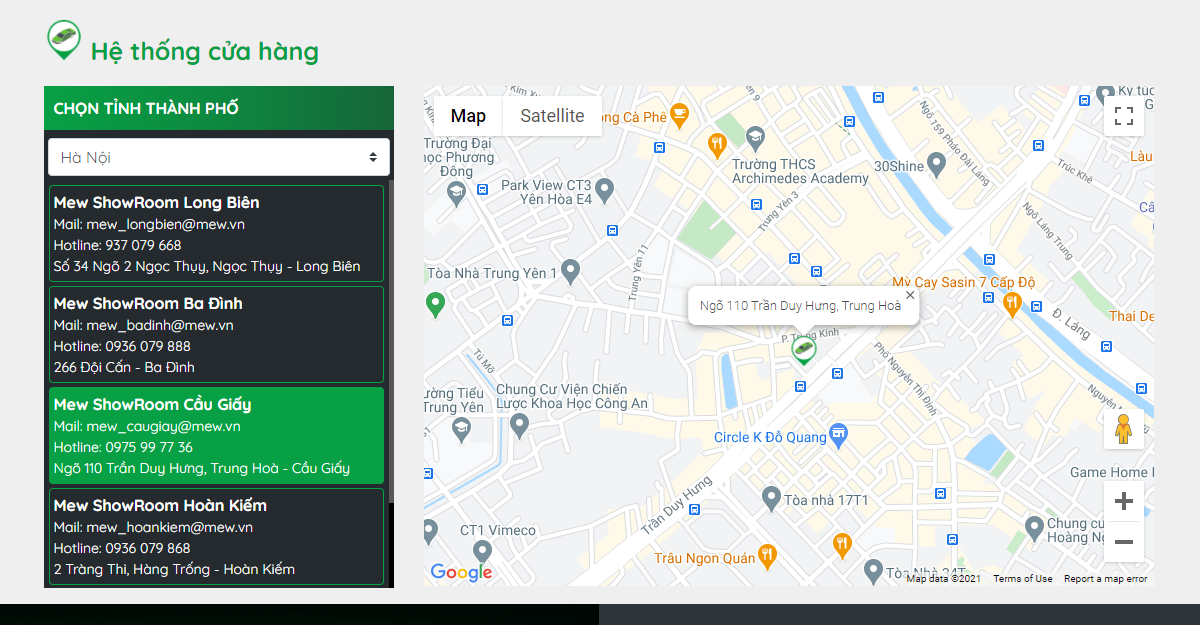Switch back to standard Map view
Screen dimensions: 1200x625
[467, 116]
